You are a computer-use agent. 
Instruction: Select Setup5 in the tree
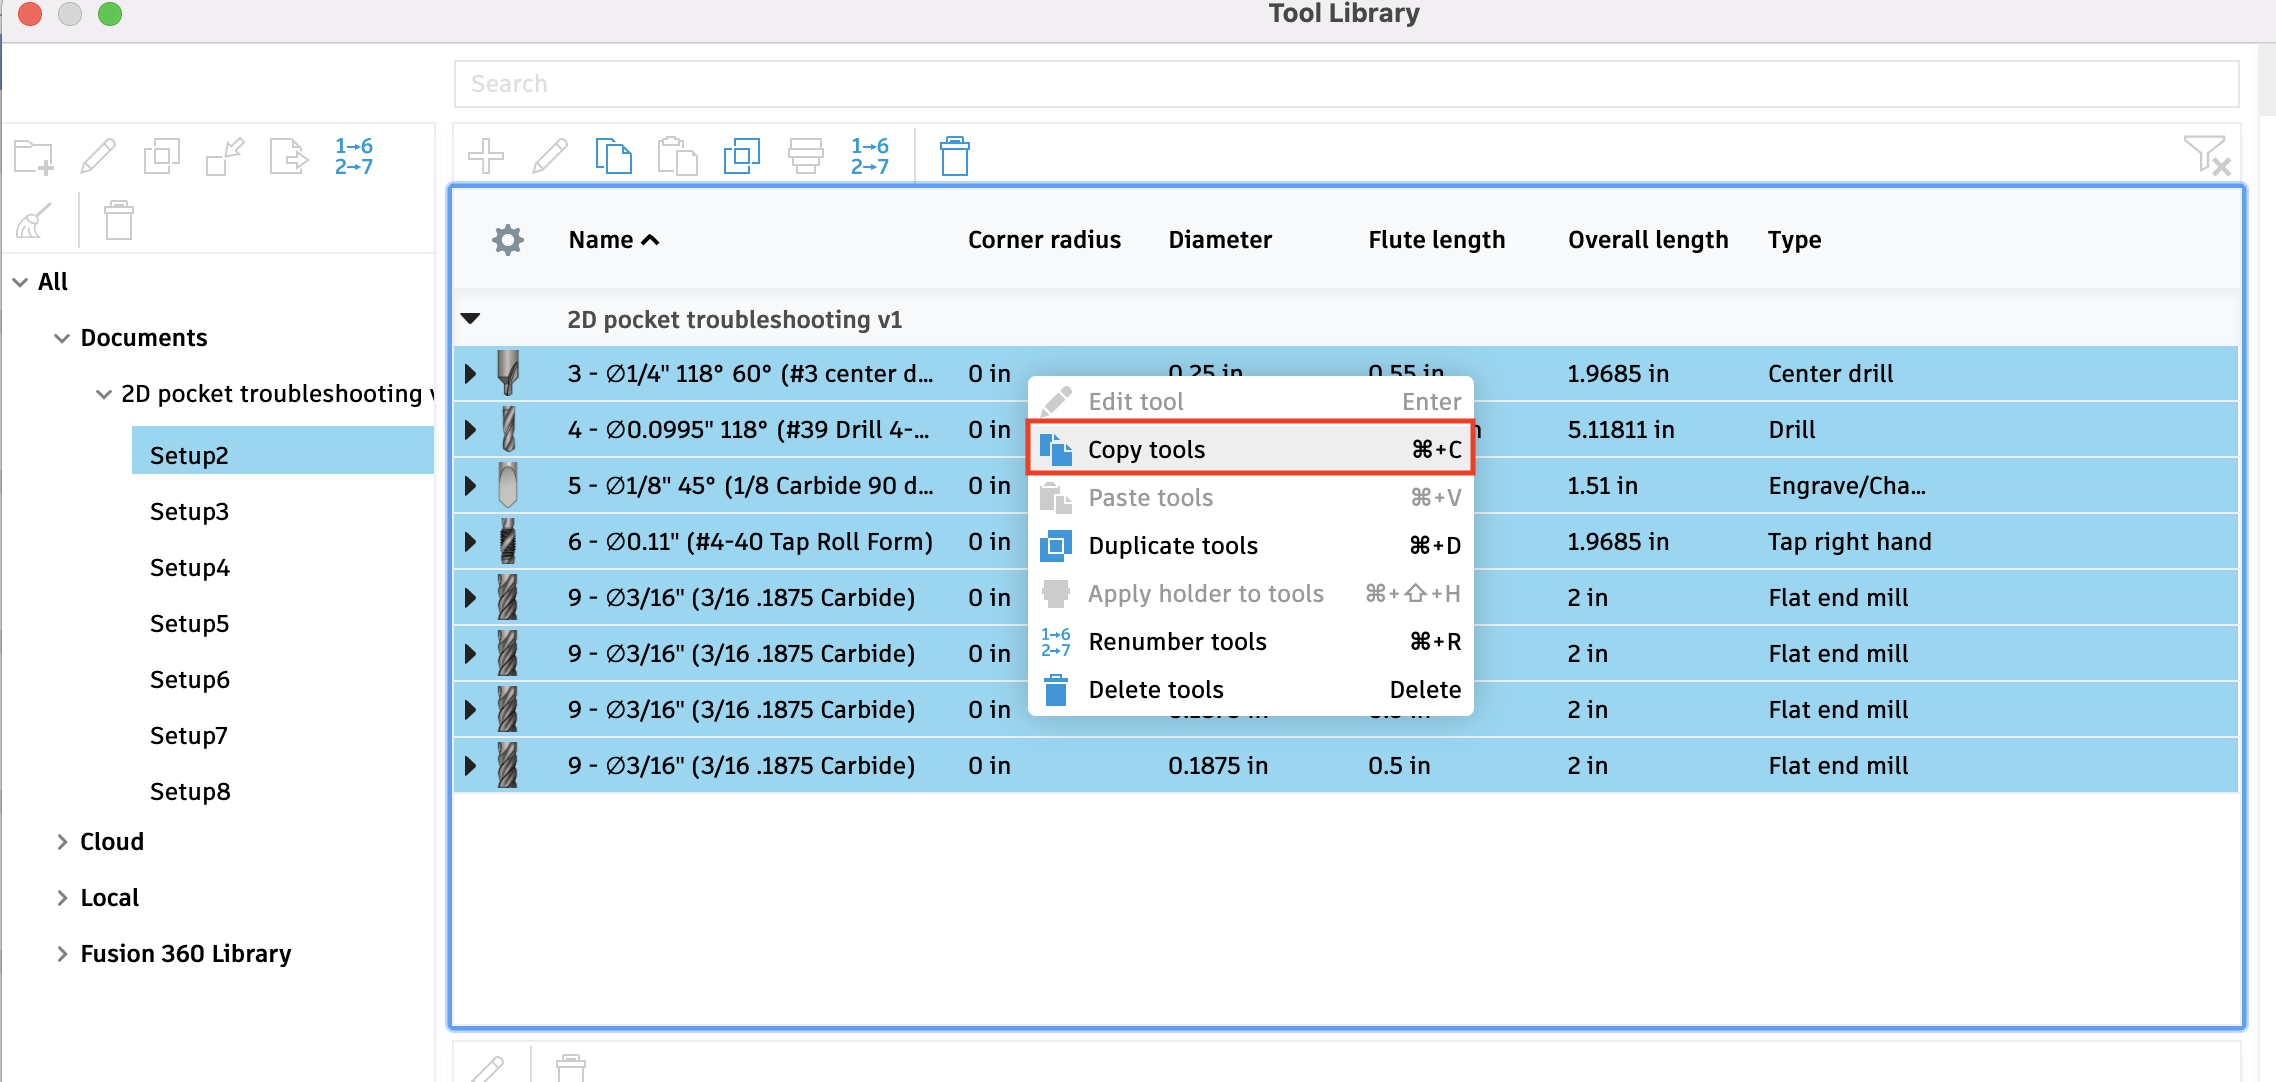(190, 623)
